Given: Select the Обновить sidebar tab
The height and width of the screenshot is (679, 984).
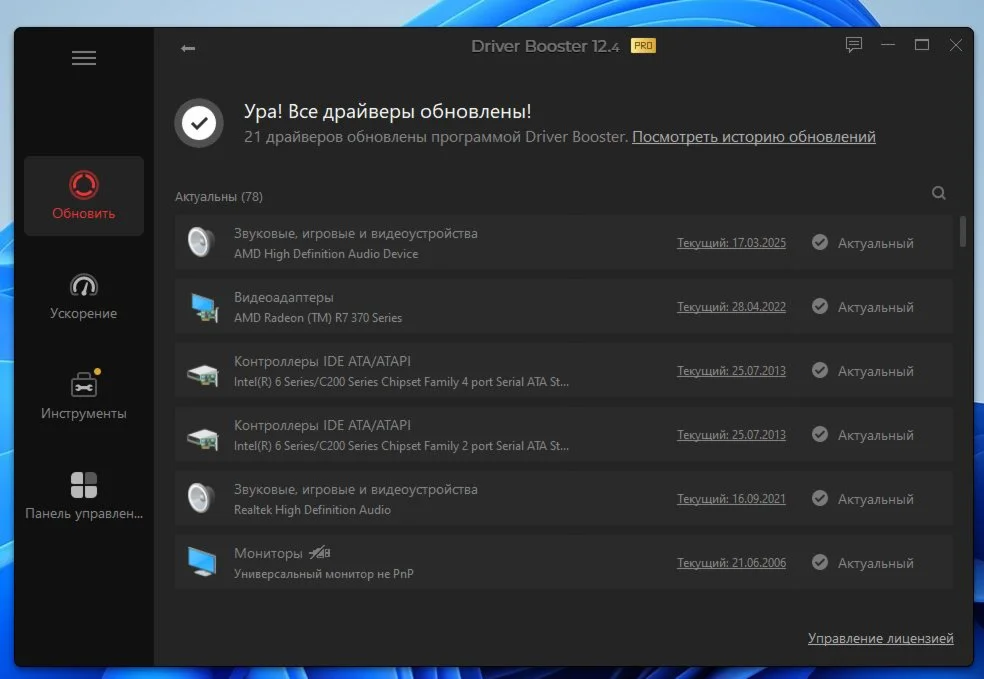Looking at the screenshot, I should click(83, 196).
